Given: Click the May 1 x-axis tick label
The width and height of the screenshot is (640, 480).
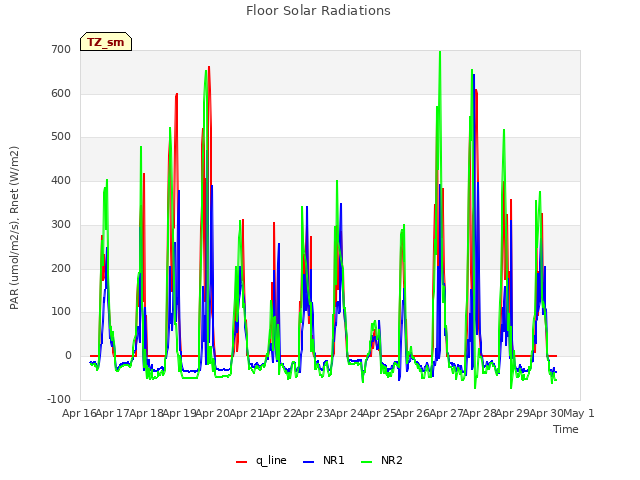Looking at the screenshot, I should click(579, 413).
